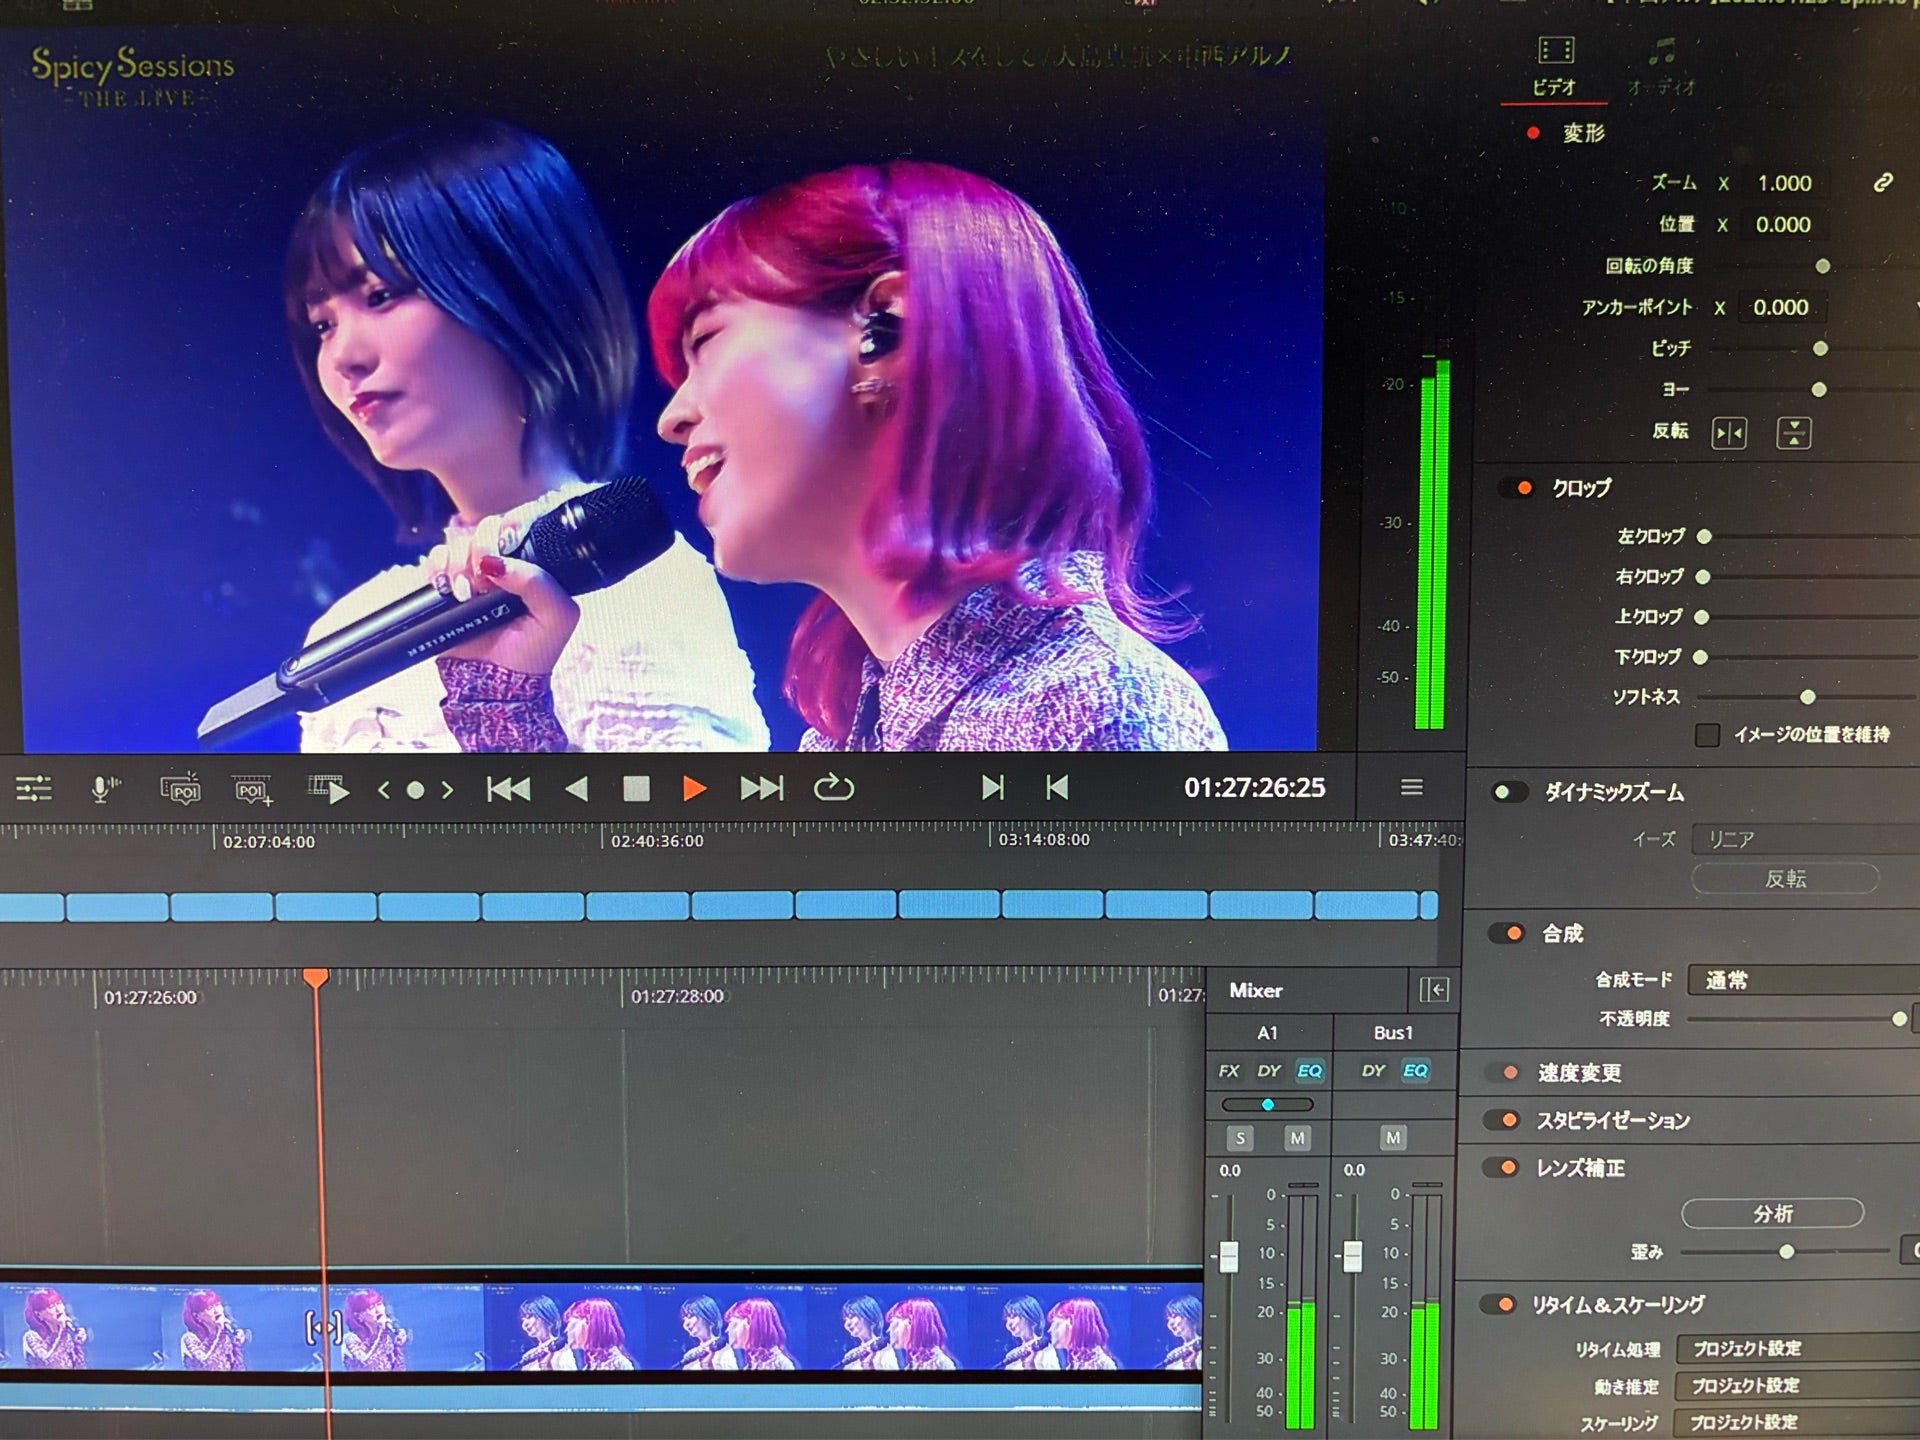Toggle zoom X/Y link icon

(x=1883, y=182)
